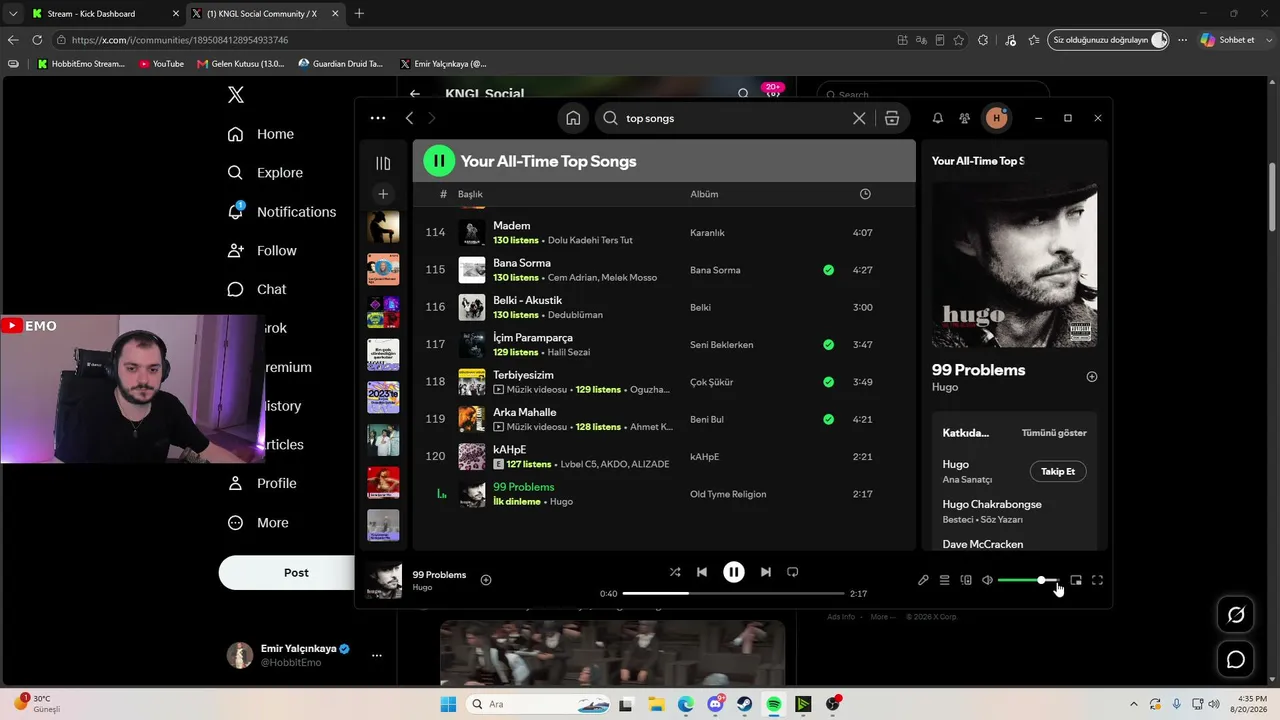Open the Spotify three-dot main menu

(378, 118)
